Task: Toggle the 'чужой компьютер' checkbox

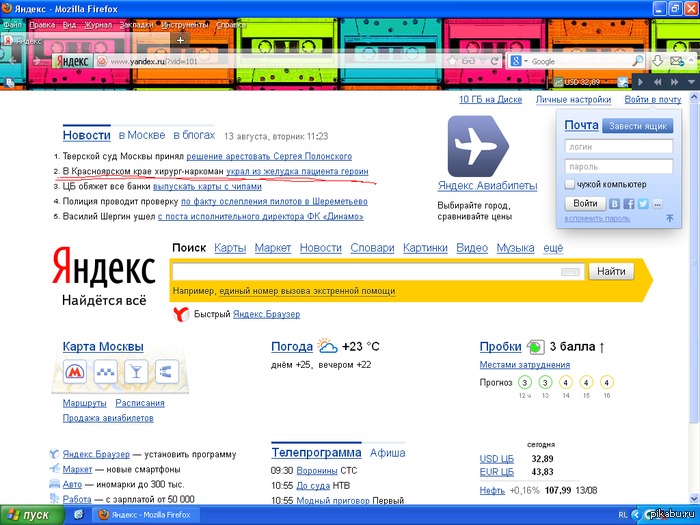Action: (569, 184)
